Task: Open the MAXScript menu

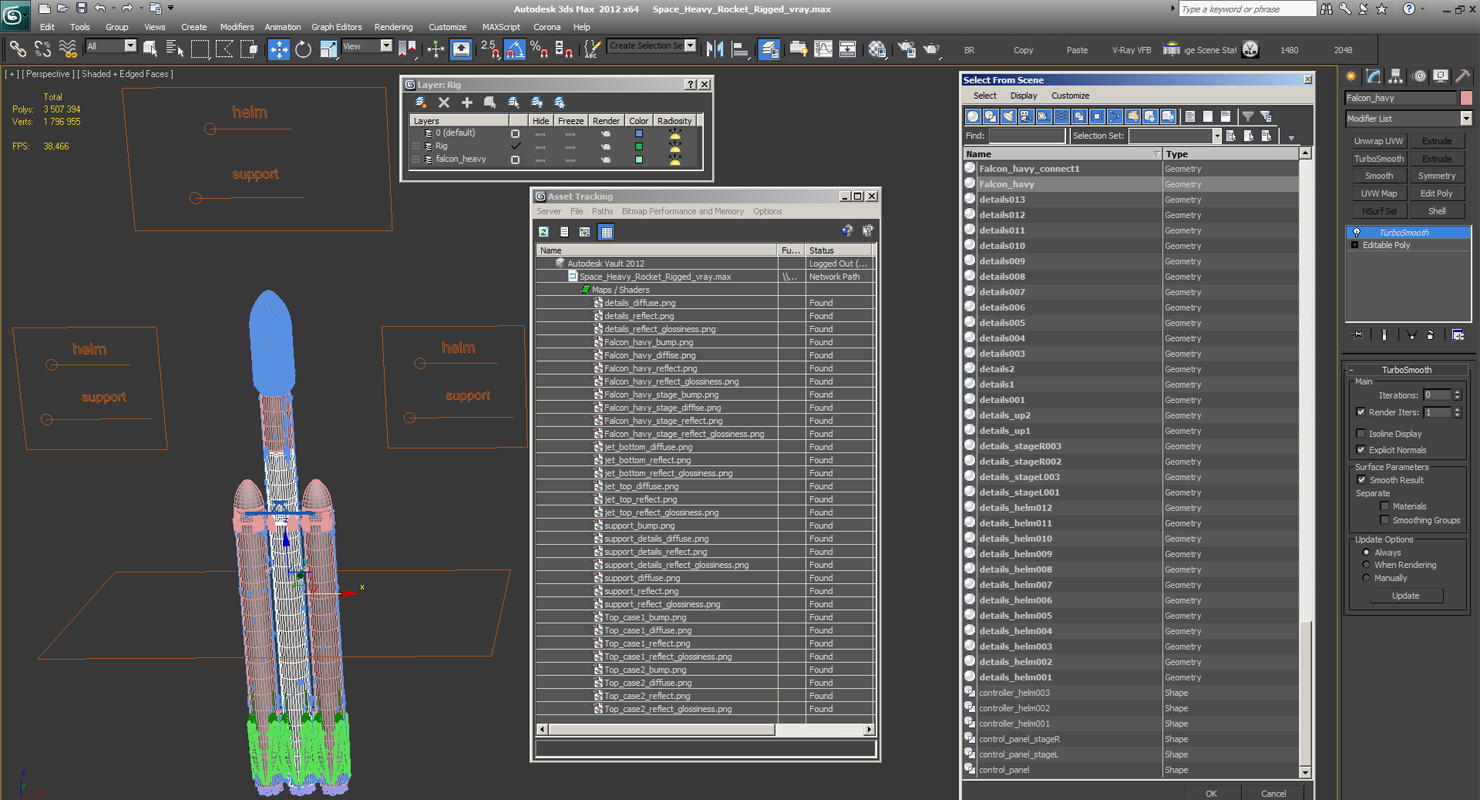Action: [x=501, y=27]
